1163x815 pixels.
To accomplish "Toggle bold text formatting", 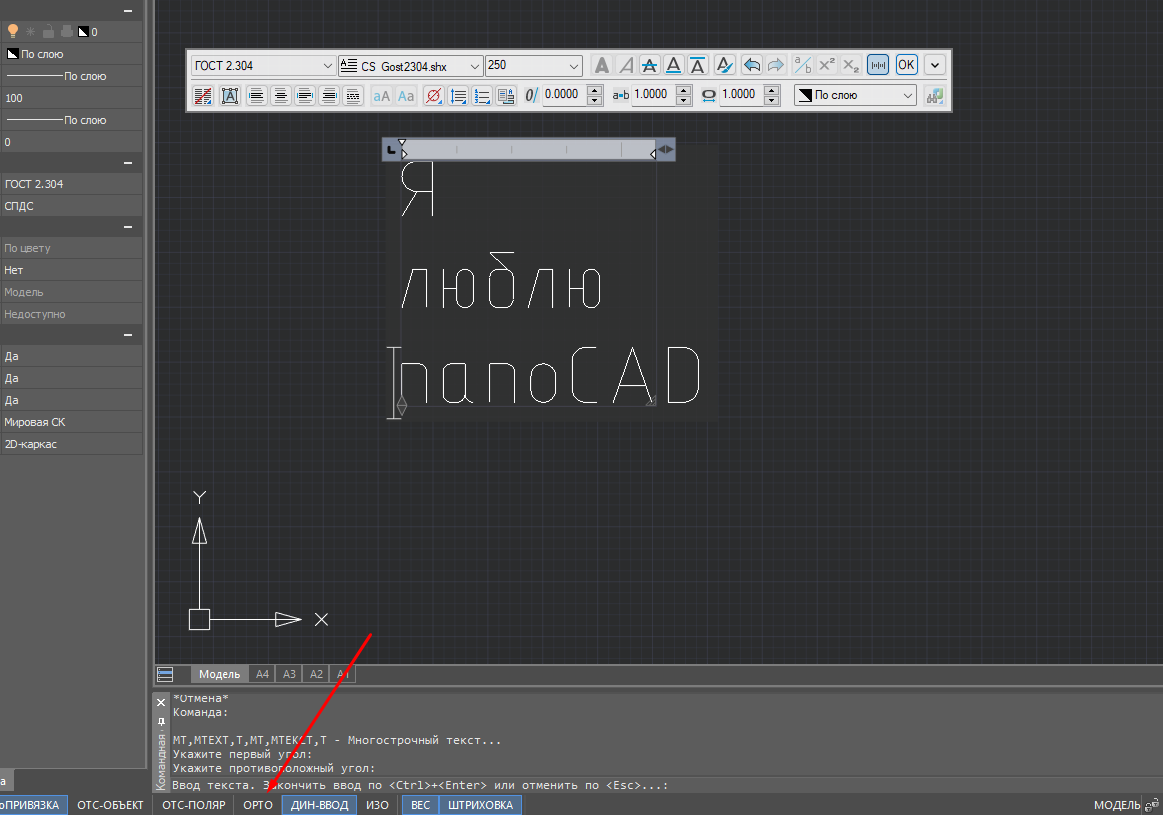I will (602, 65).
